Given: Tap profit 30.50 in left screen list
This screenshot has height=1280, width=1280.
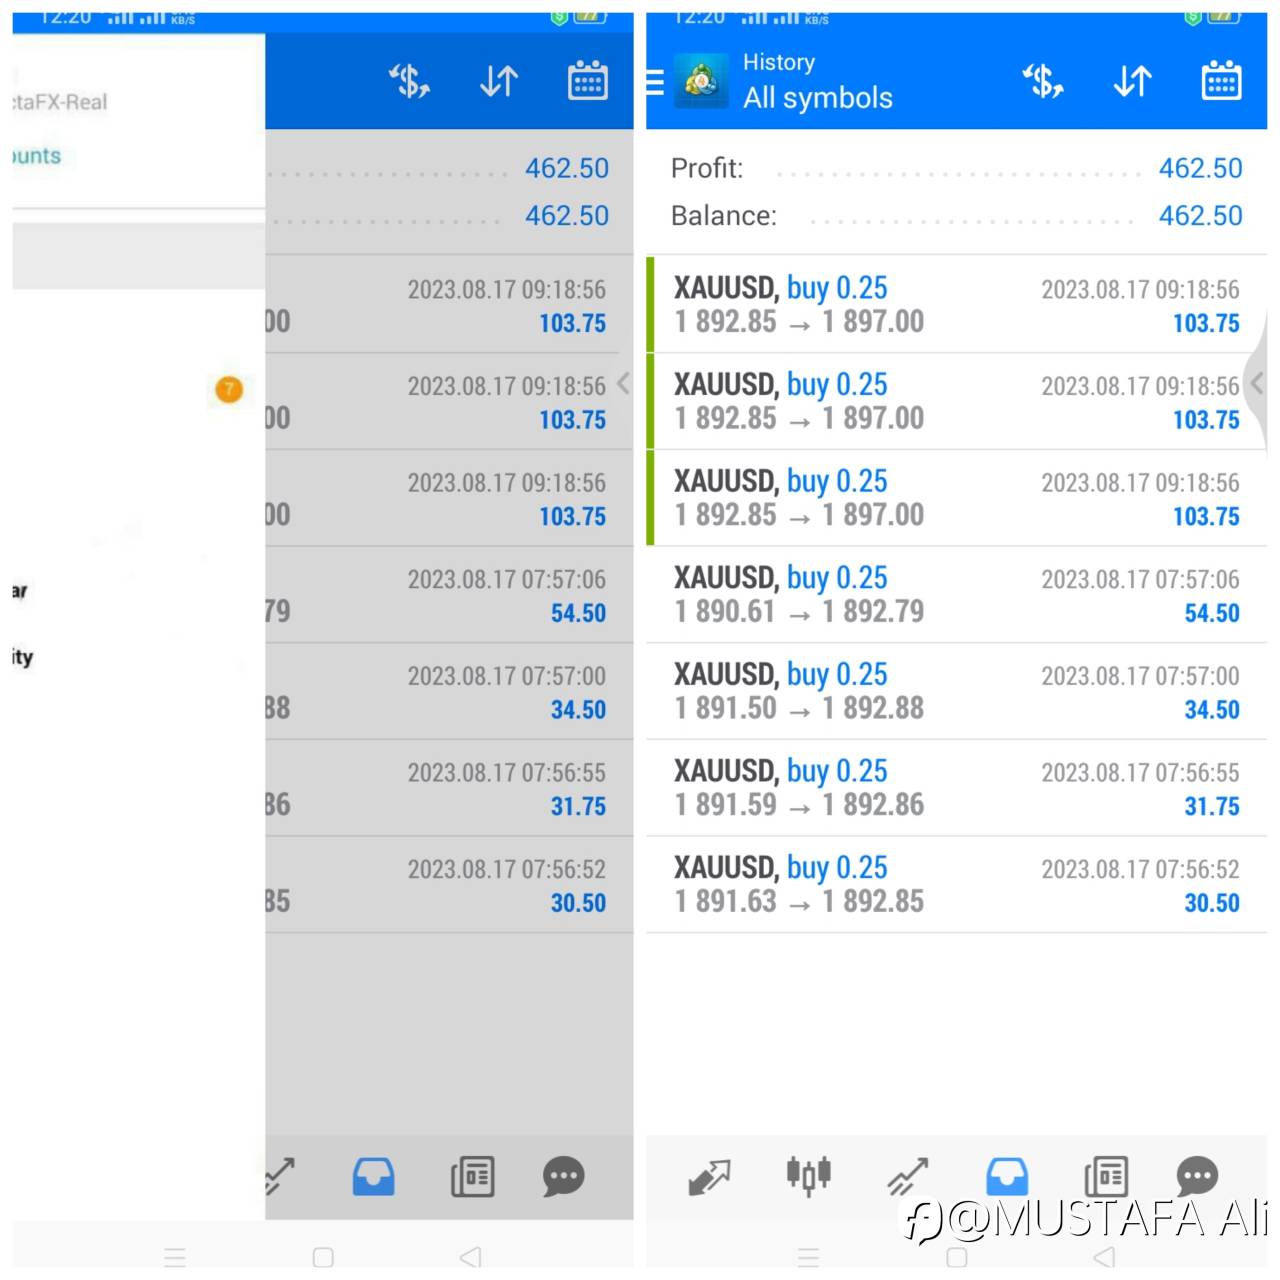Looking at the screenshot, I should click(x=578, y=903).
